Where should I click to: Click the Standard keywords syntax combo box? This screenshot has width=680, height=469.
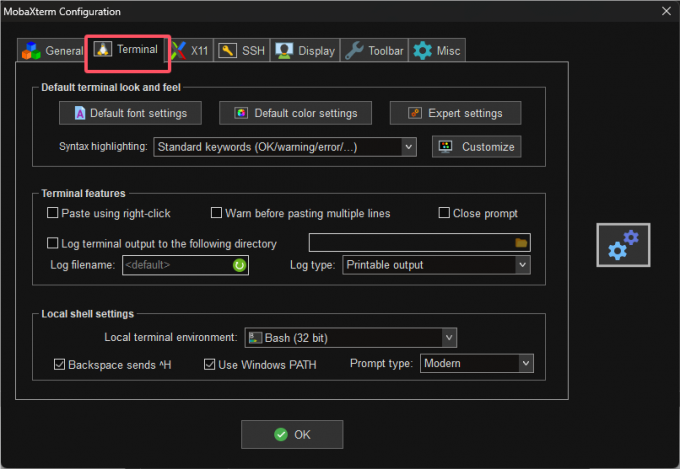point(285,147)
